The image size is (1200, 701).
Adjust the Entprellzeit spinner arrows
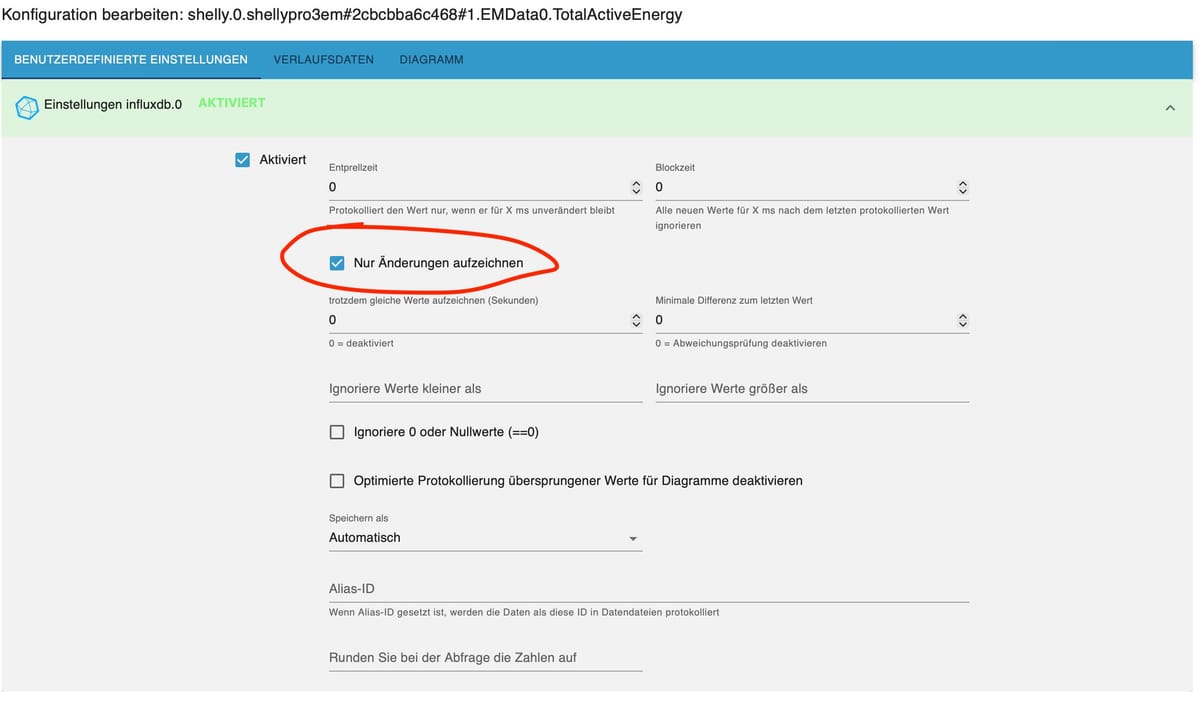click(635, 187)
